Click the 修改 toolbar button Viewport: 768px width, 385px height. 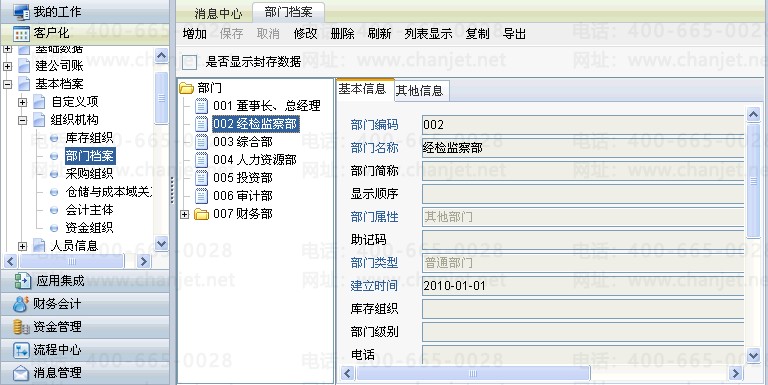pyautogui.click(x=306, y=34)
